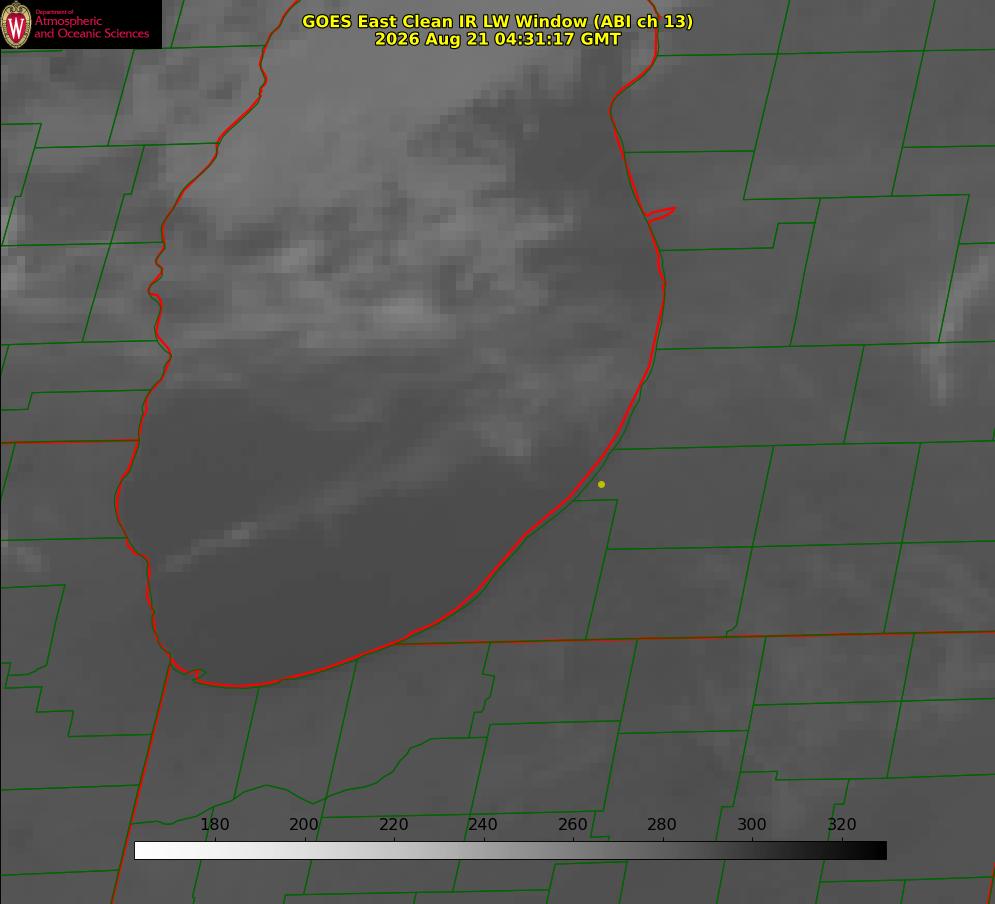Select the GOES East Clean IR title
Image resolution: width=995 pixels, height=904 pixels.
[497, 21]
